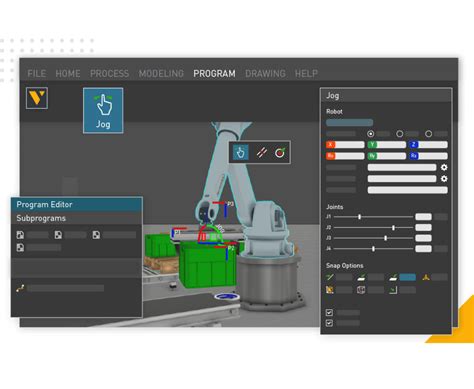The image size is (474, 389).
Task: Select the first radio button under Robot
Action: (x=370, y=134)
